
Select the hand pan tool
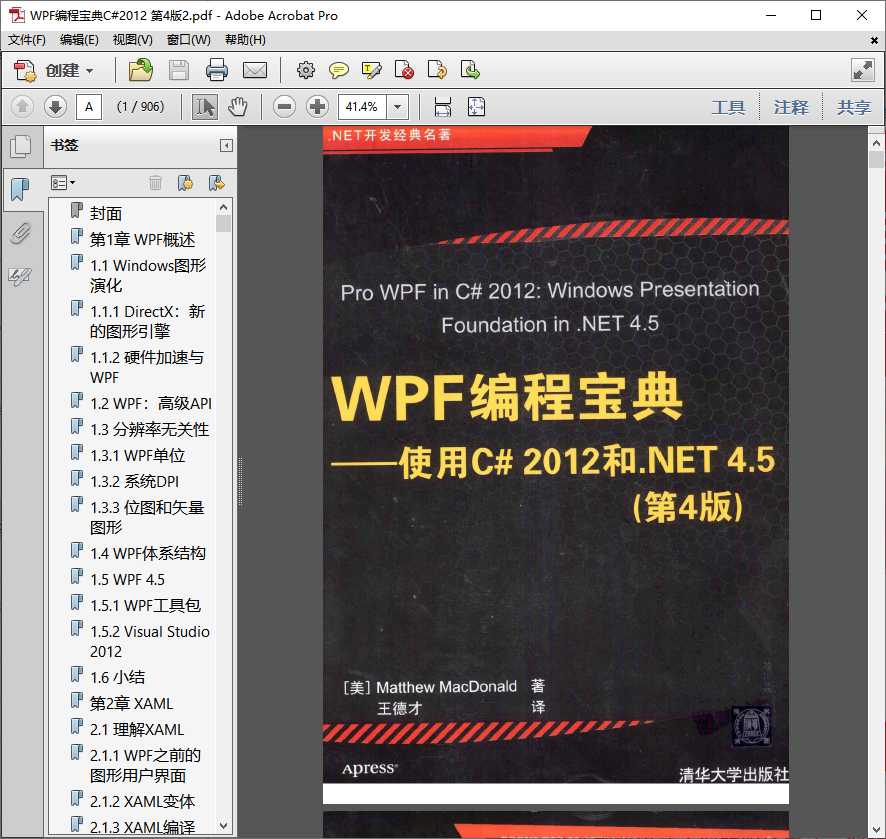[238, 106]
